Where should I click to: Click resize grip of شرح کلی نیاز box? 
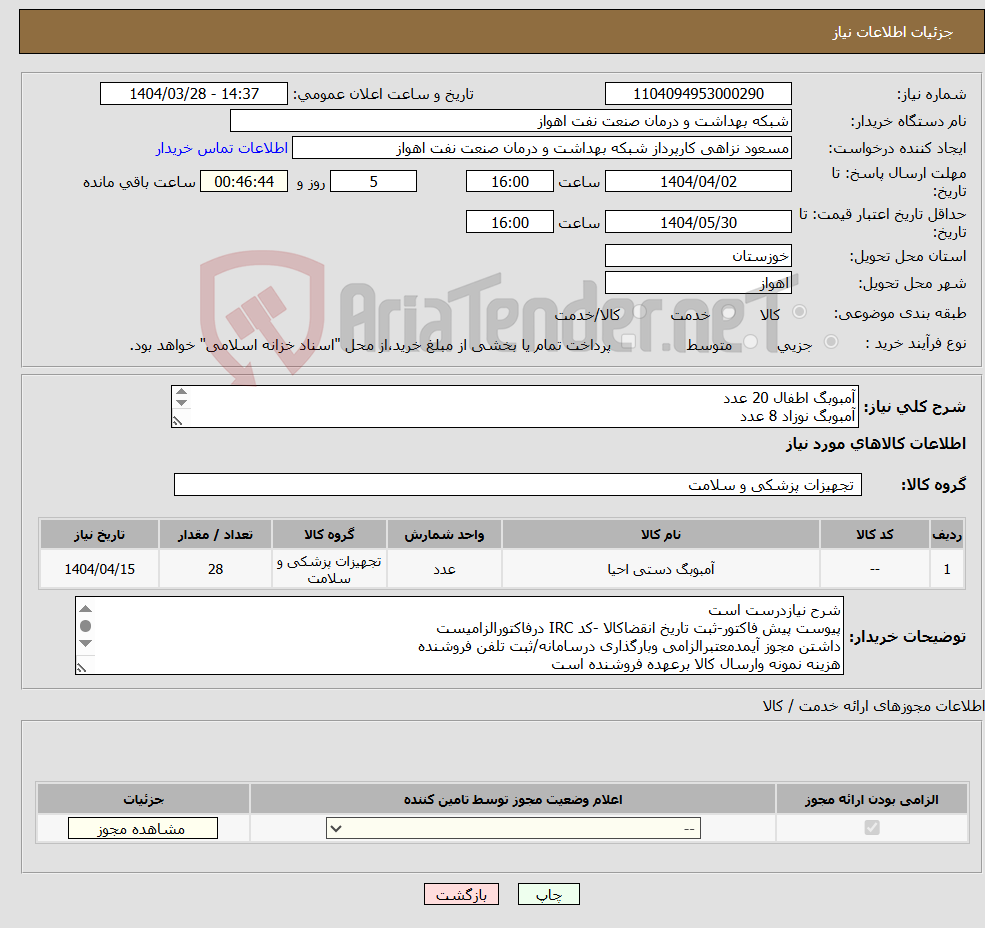178,421
